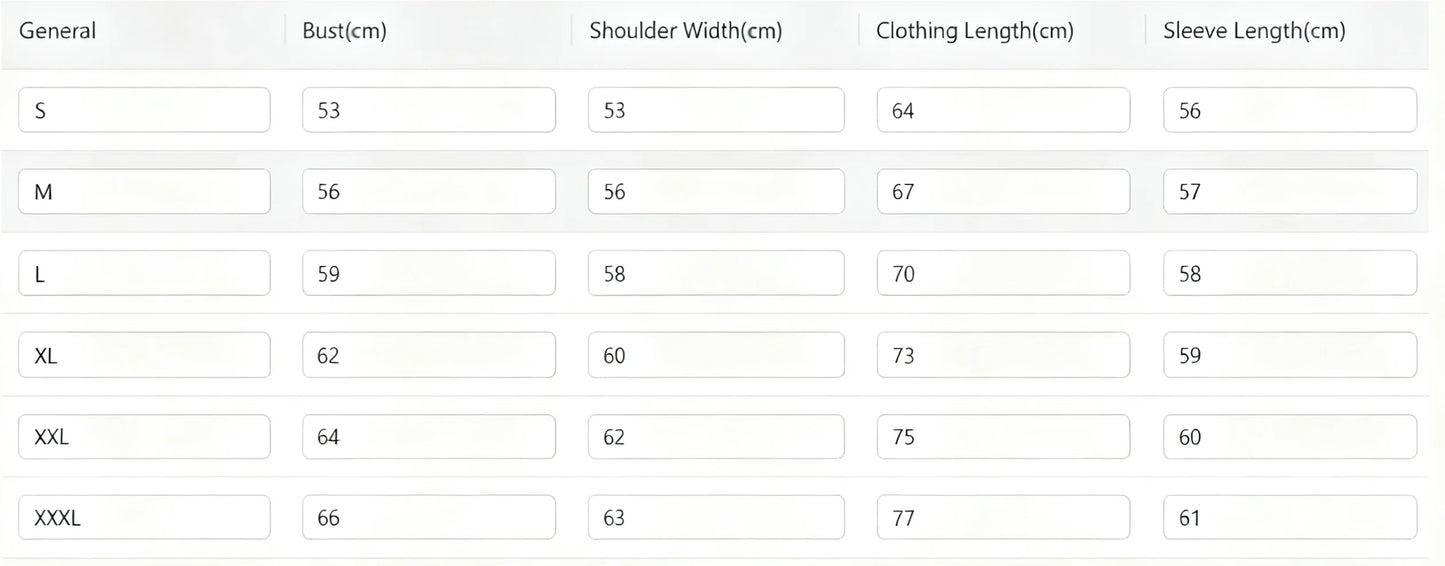Edit Sleeve Length for size M

coord(1289,191)
